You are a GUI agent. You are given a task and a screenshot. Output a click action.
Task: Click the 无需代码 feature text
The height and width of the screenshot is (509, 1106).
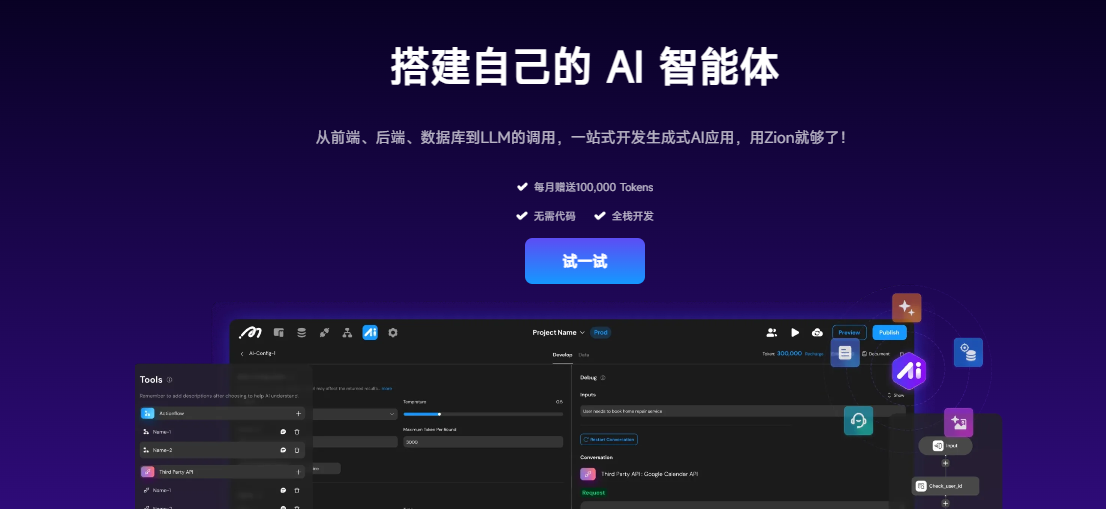coord(554,216)
